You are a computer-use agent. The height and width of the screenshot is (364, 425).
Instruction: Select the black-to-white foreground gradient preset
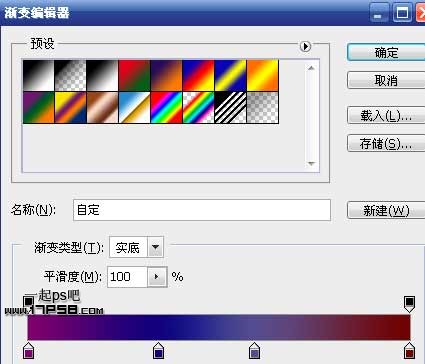[38, 75]
